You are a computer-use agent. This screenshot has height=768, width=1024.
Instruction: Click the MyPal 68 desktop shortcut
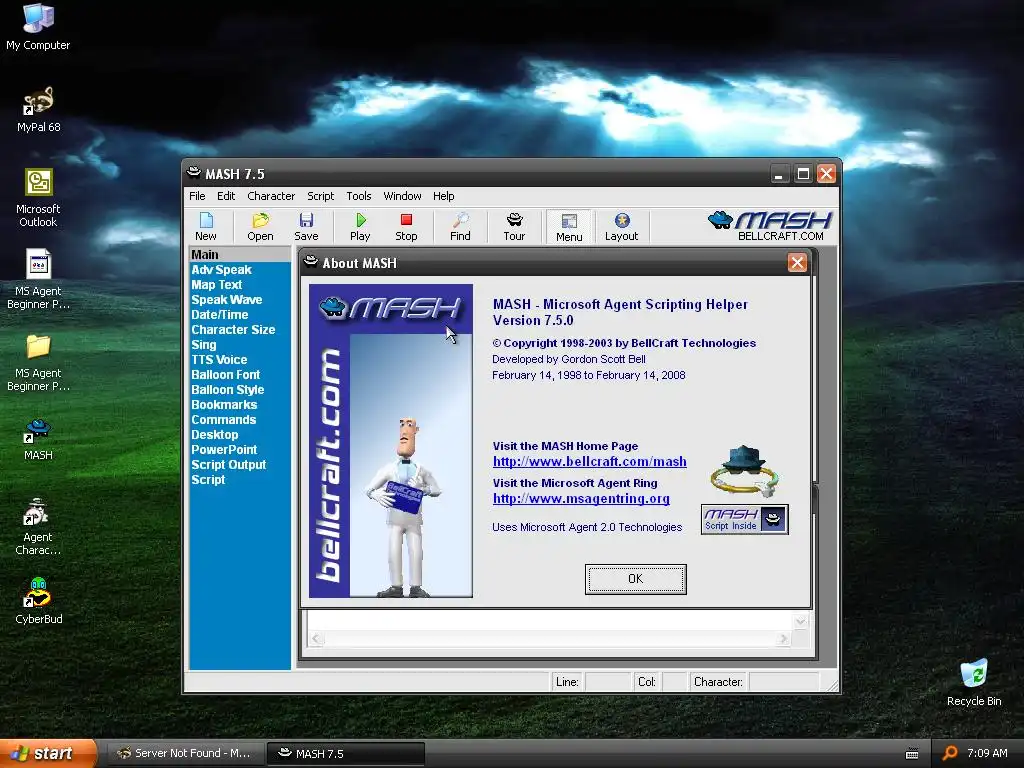38,109
